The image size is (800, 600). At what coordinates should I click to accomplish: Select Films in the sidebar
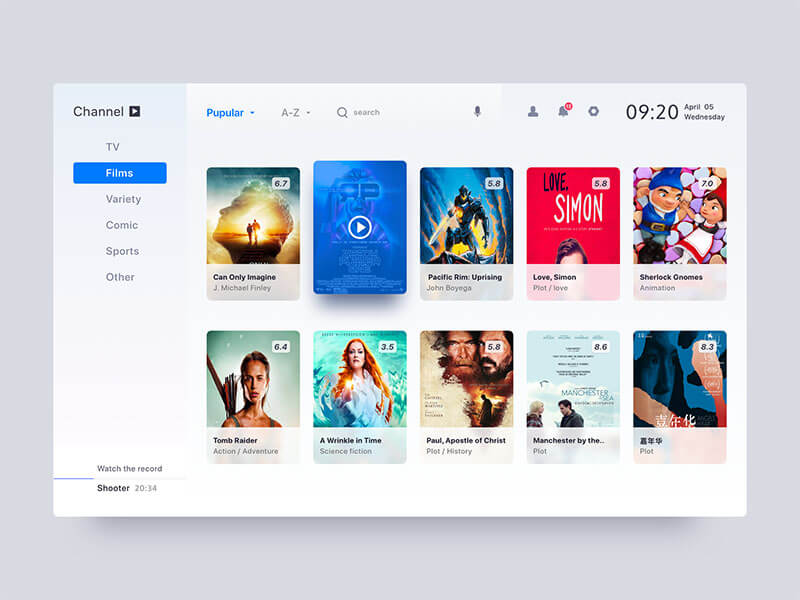click(120, 173)
